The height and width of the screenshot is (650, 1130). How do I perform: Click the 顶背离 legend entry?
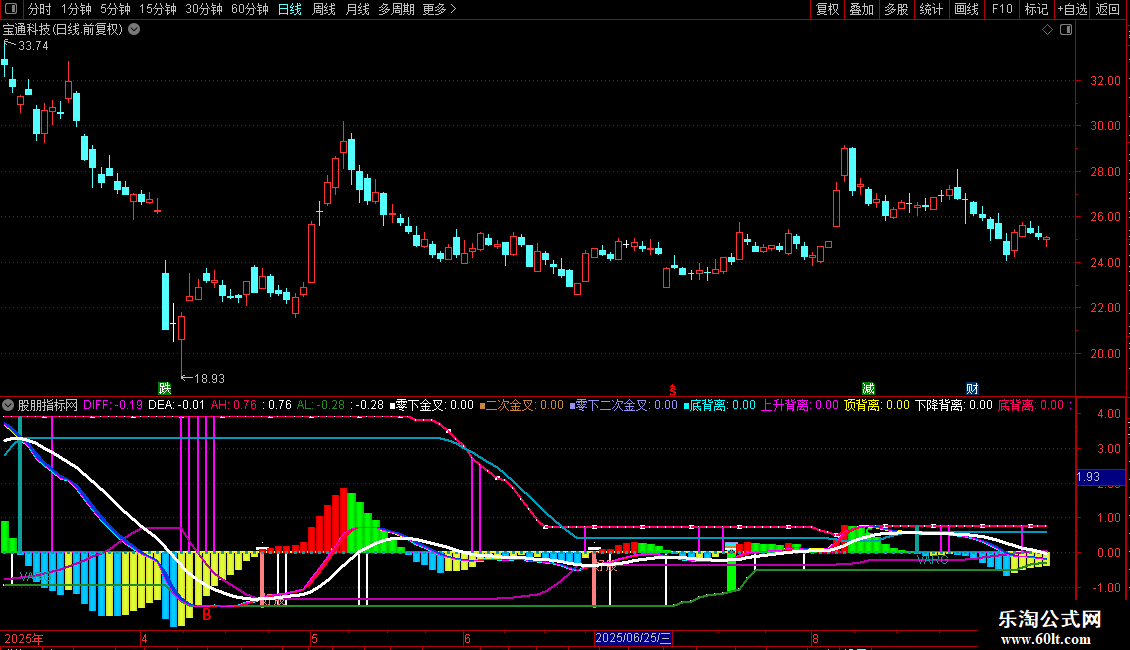point(876,406)
